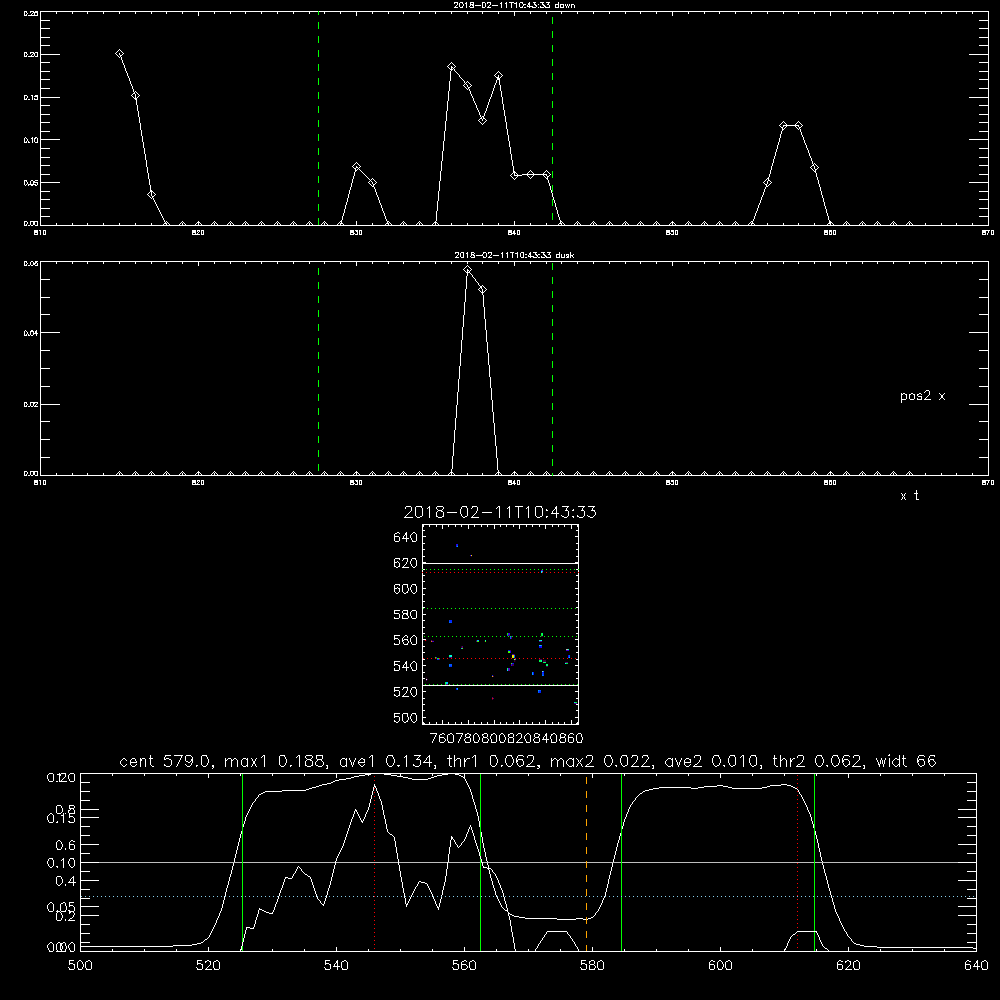1000x1000 pixels.
Task: Select the leftmost green vertical line in bottom plot
Action: point(242,862)
